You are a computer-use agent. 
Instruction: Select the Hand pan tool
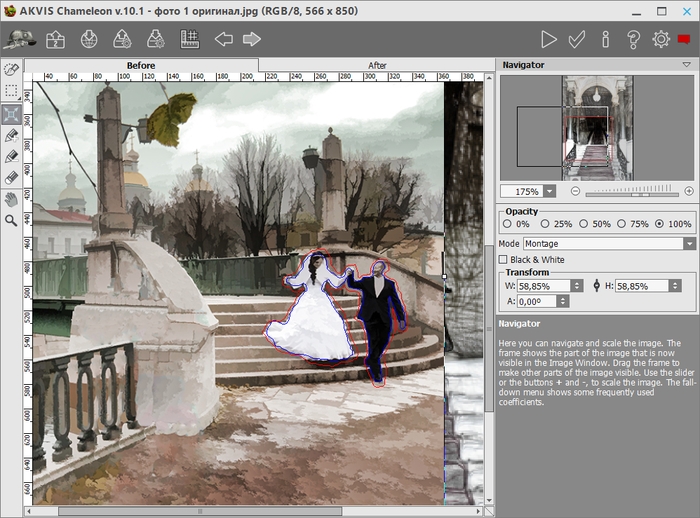(11, 199)
